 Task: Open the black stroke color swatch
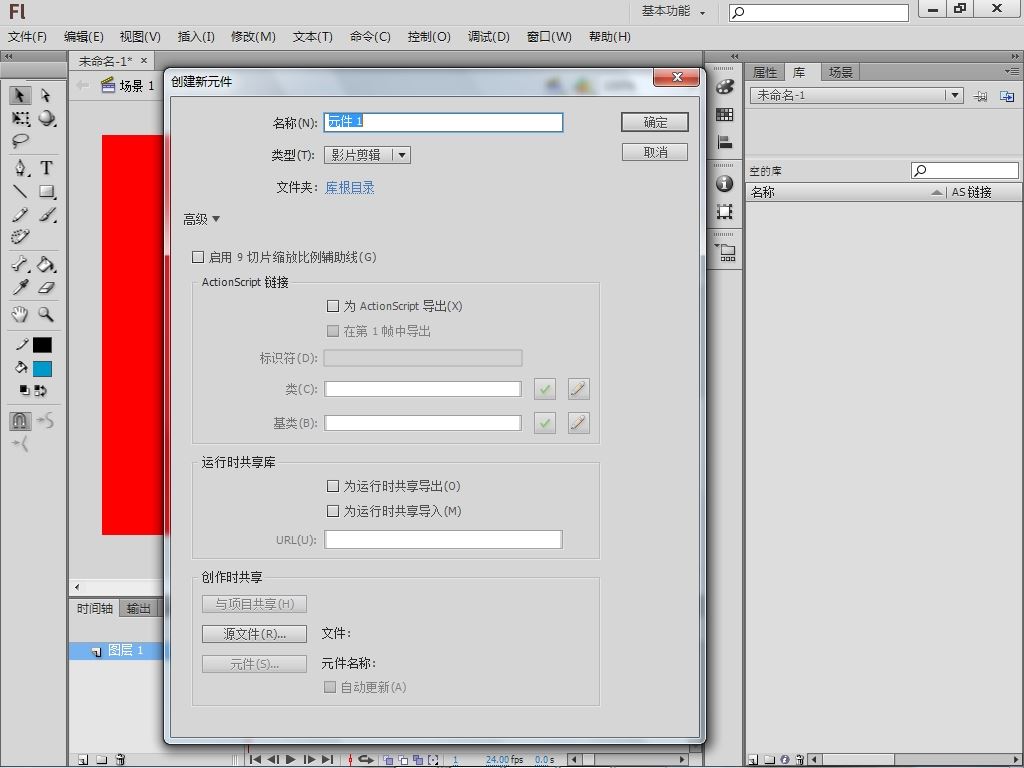point(42,345)
